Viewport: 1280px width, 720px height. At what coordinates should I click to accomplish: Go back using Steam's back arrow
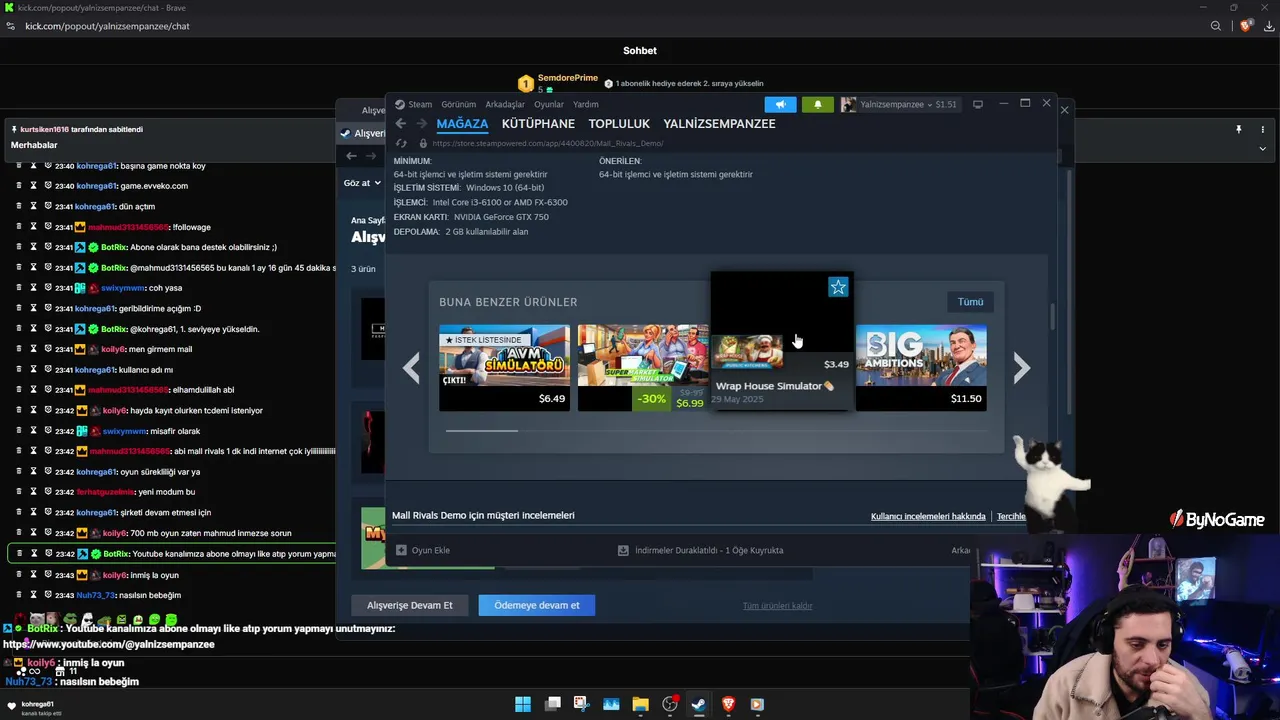tap(401, 124)
